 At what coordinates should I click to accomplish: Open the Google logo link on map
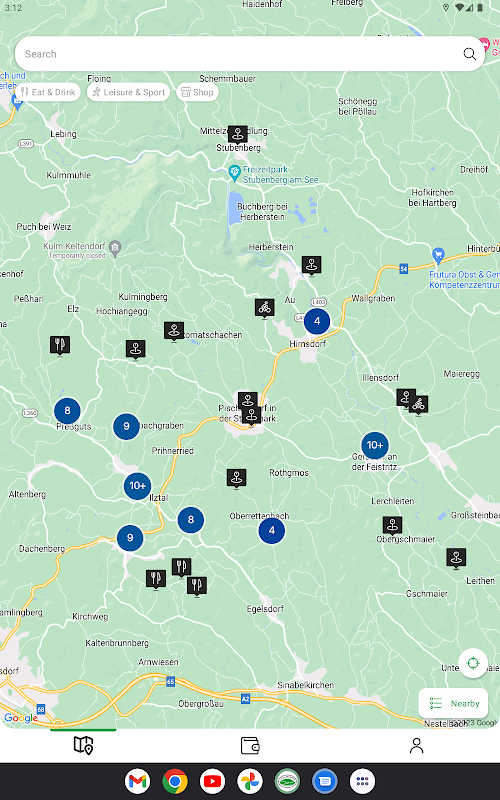click(x=21, y=718)
